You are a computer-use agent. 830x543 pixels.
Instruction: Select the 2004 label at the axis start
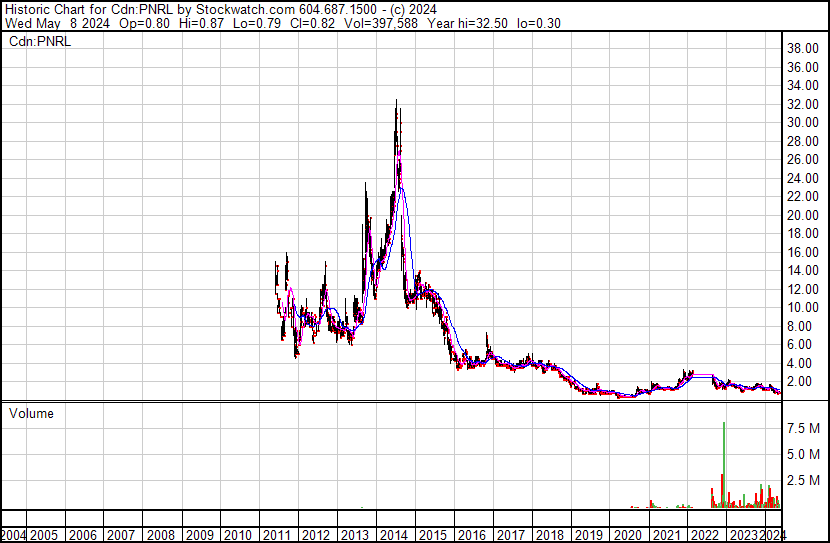(13, 534)
